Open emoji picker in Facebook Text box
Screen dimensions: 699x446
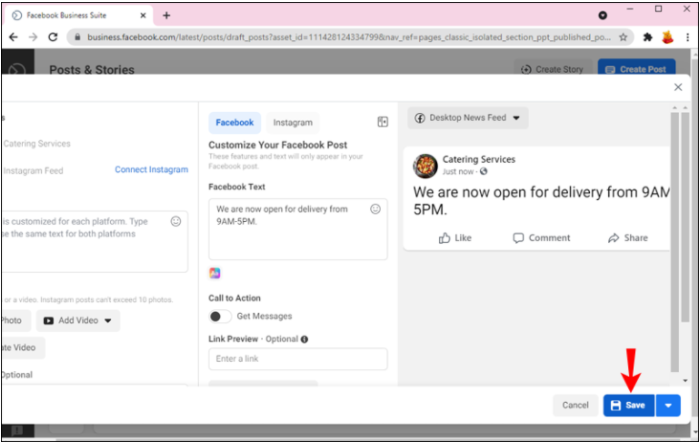coord(375,209)
